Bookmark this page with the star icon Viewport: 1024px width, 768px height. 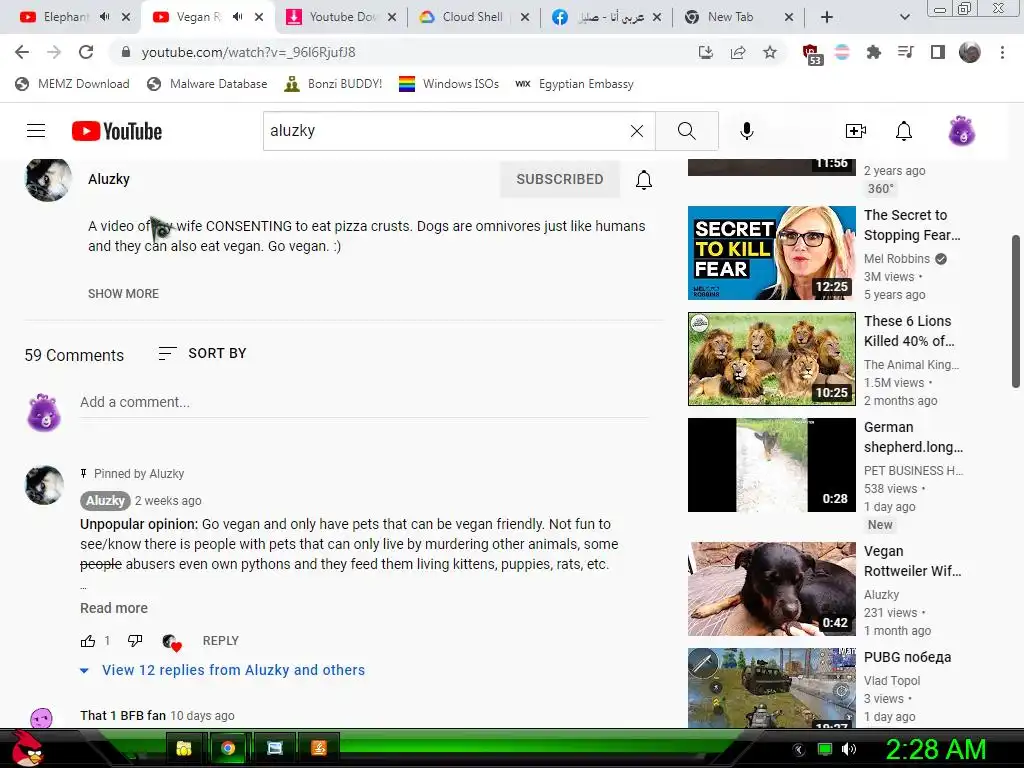(770, 52)
